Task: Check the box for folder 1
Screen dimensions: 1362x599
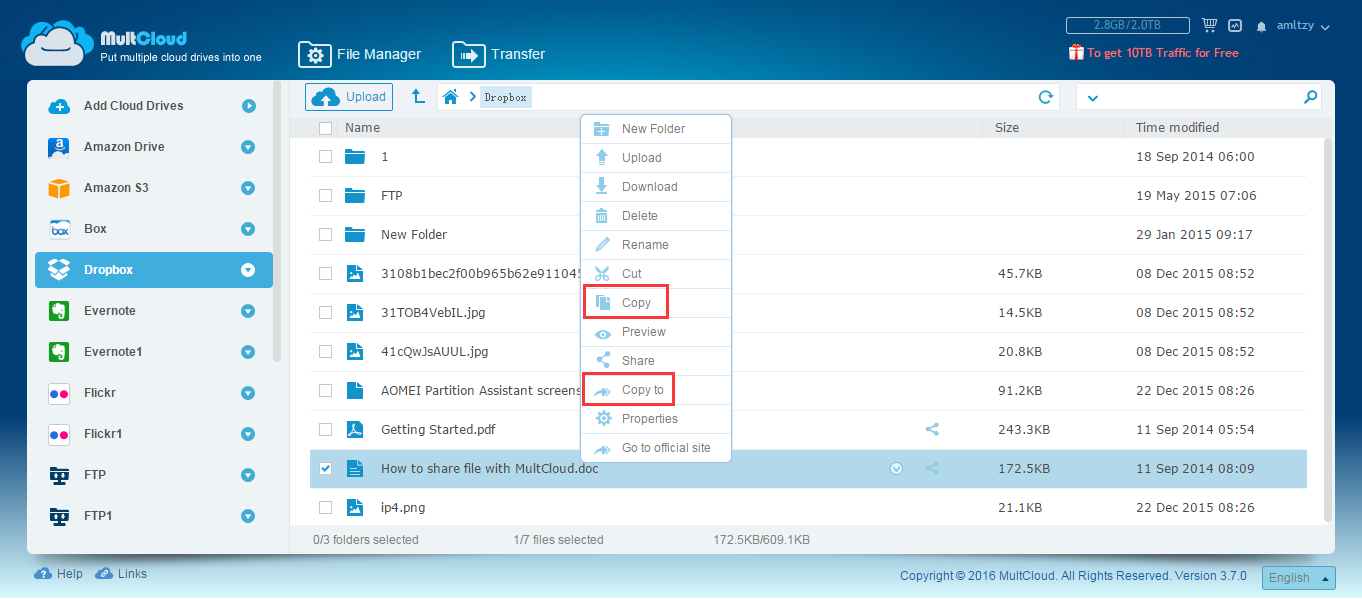Action: (x=325, y=157)
